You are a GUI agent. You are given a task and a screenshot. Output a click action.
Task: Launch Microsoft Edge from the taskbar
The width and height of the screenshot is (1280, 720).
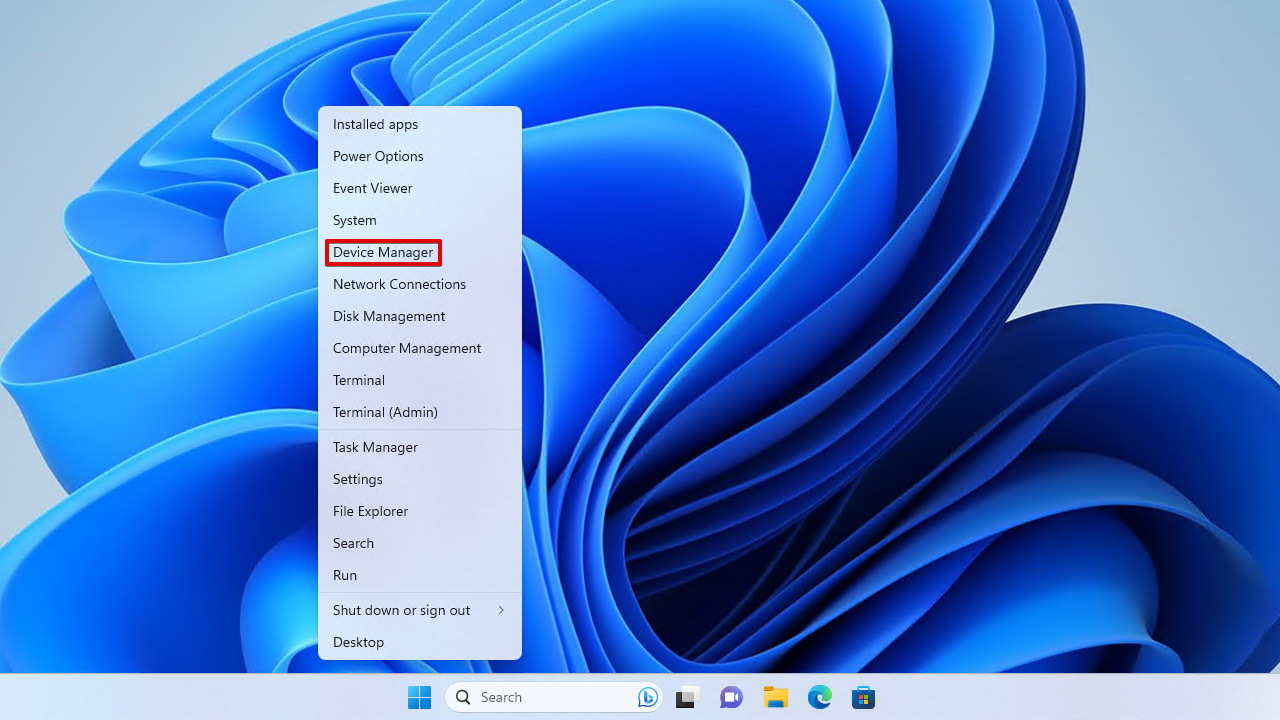820,697
